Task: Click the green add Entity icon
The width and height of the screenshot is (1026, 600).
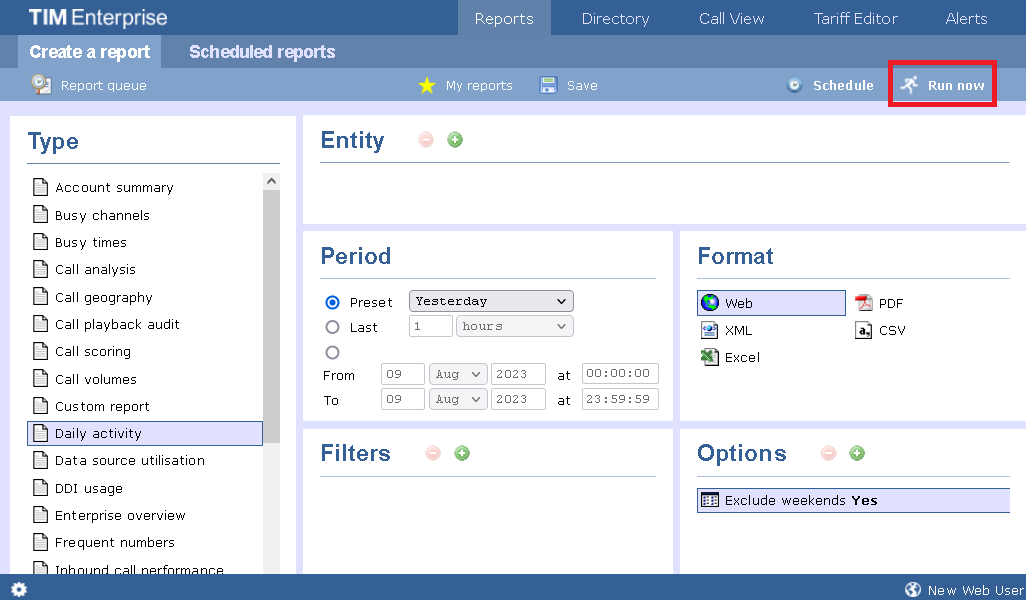Action: [455, 140]
